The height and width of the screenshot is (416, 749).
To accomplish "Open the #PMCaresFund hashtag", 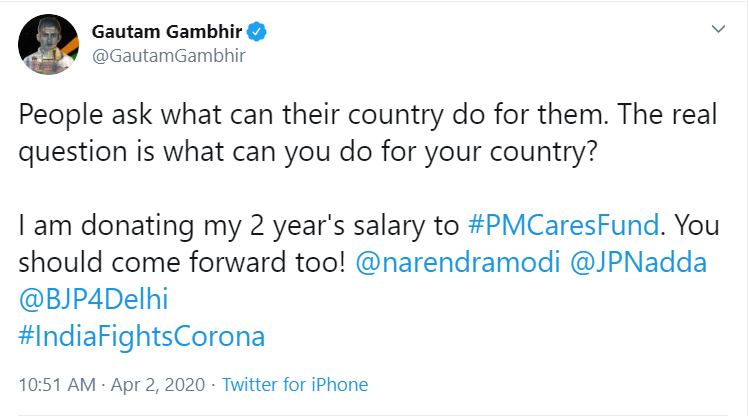I will pos(551,229).
